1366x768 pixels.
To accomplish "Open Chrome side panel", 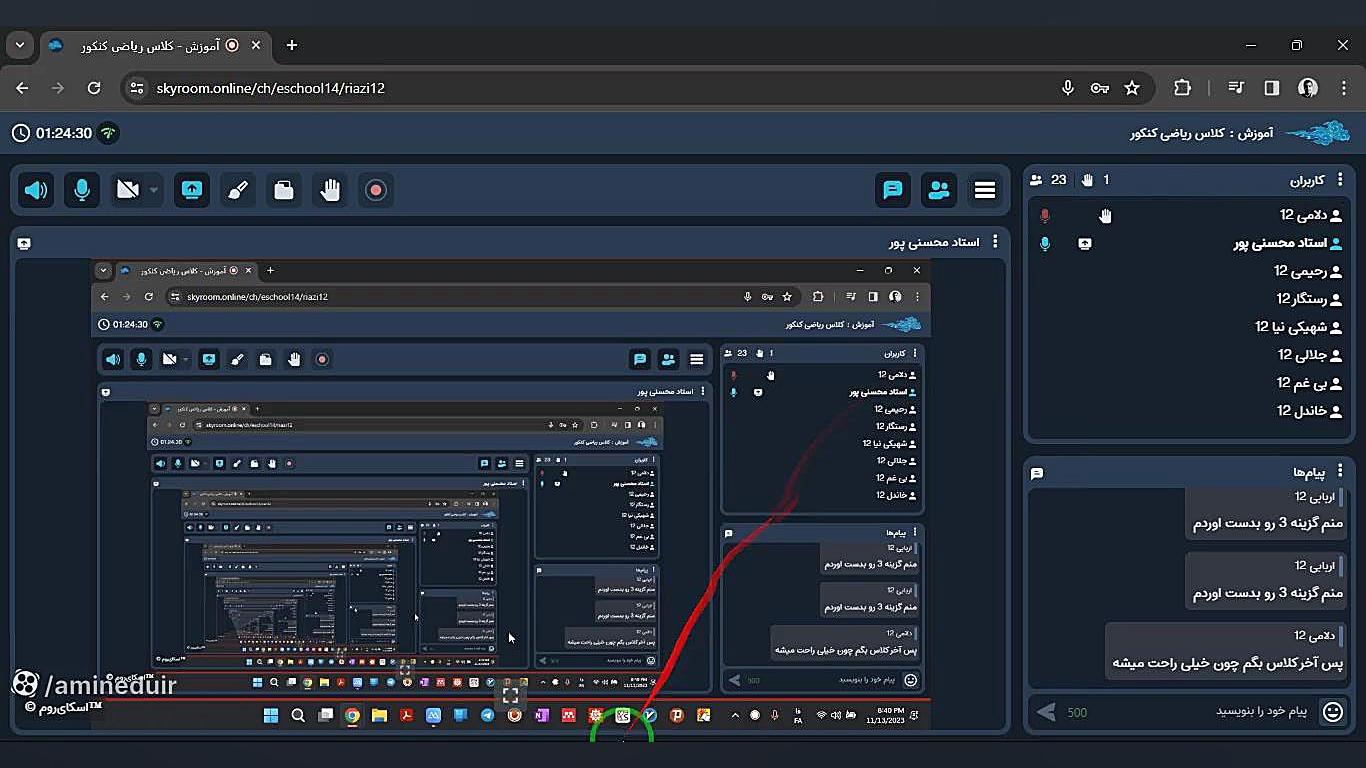I will pos(1272,88).
